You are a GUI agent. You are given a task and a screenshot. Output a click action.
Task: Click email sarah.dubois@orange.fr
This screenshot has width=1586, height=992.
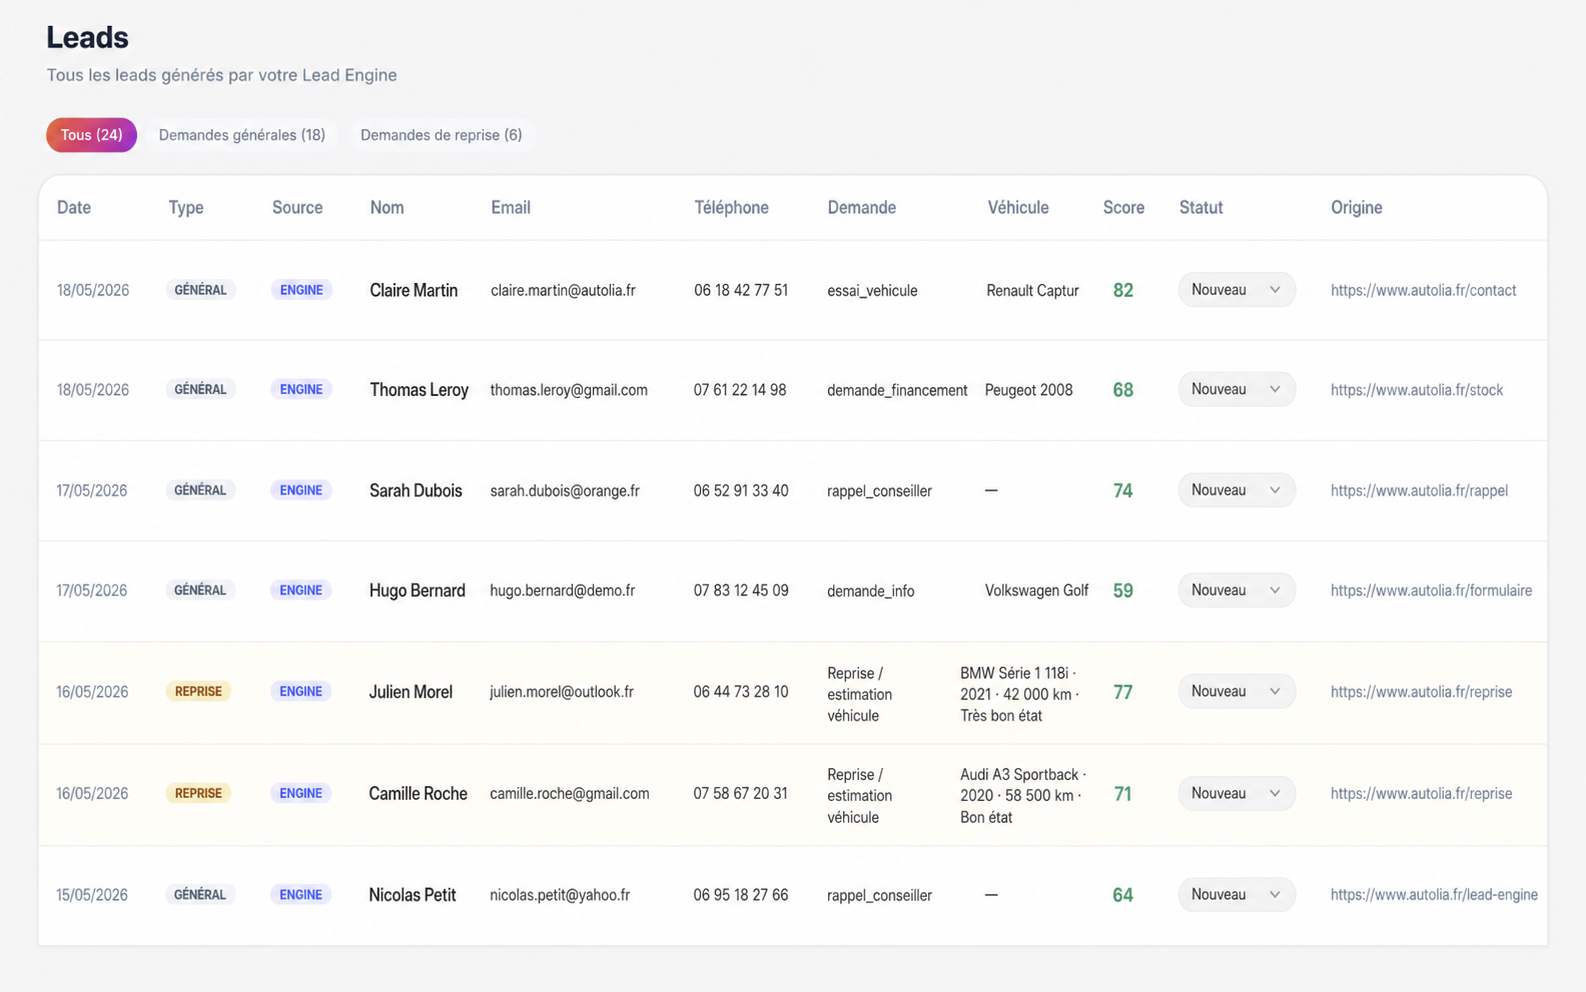564,490
